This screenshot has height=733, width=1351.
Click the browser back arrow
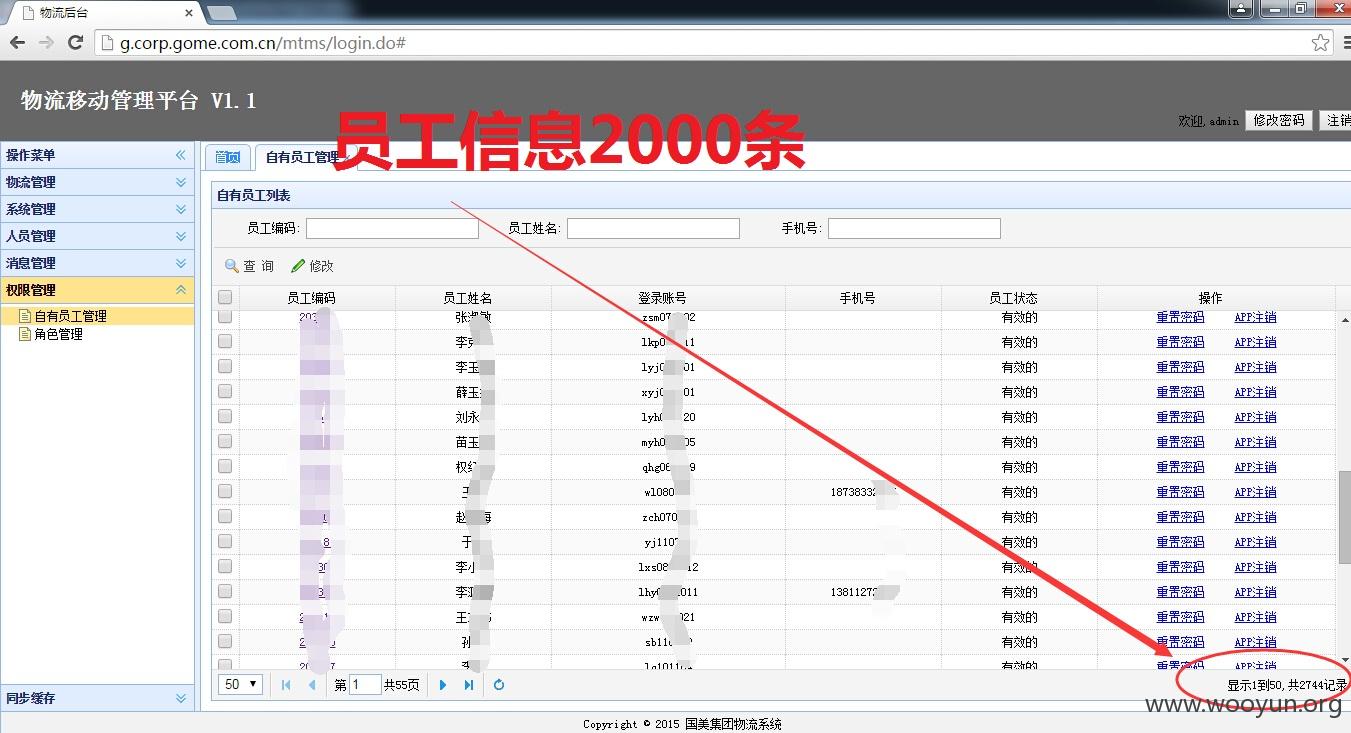click(x=17, y=43)
